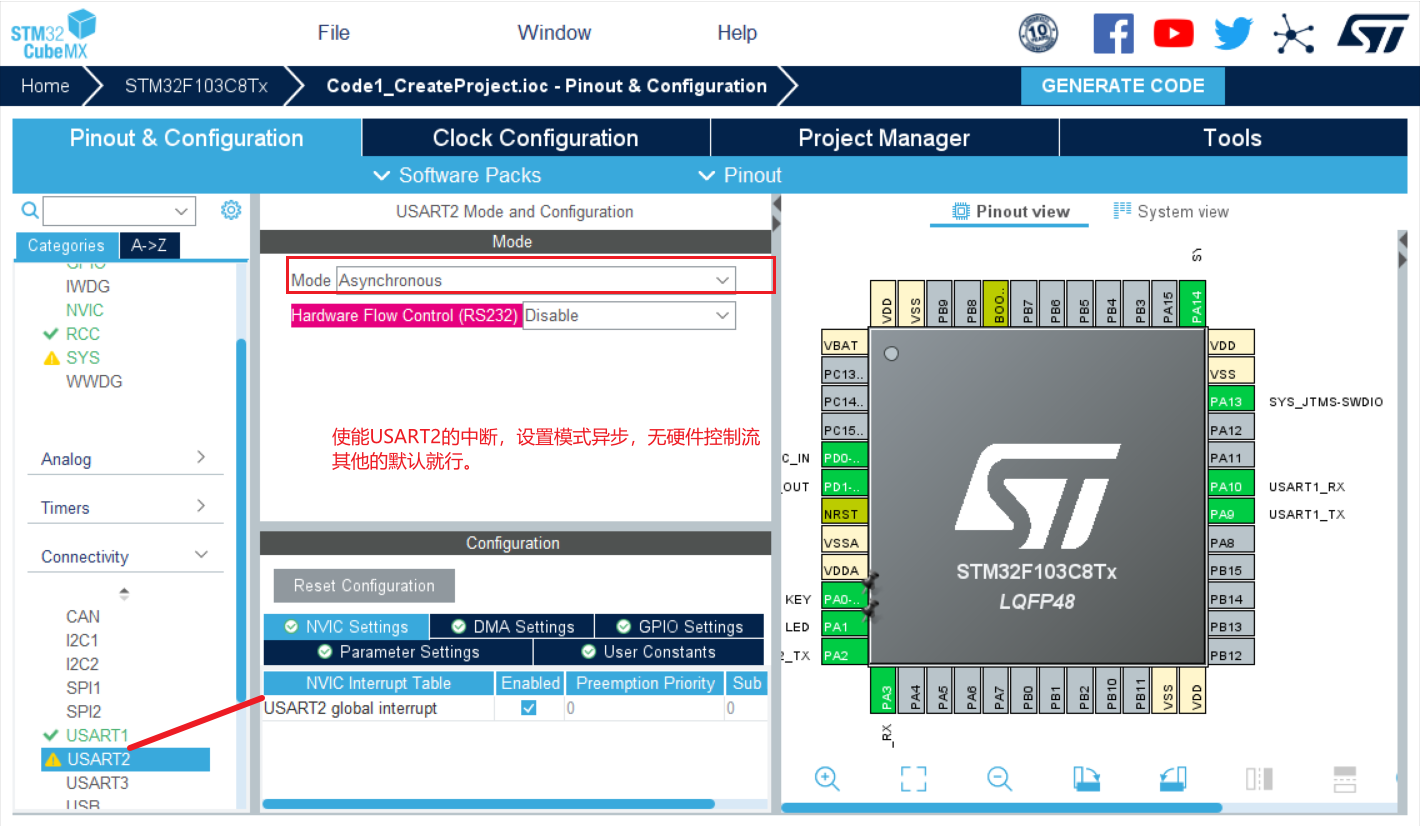Select the Pinout & Configuration tab

point(187,138)
